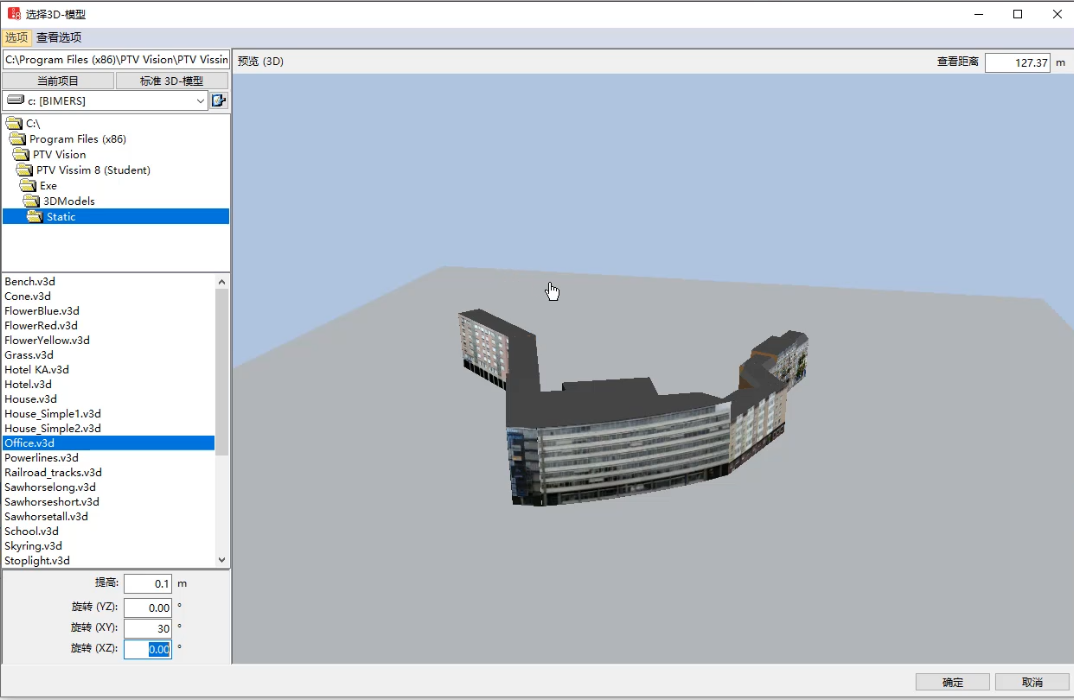Pick Powerlines.v3d from the list

pos(42,458)
